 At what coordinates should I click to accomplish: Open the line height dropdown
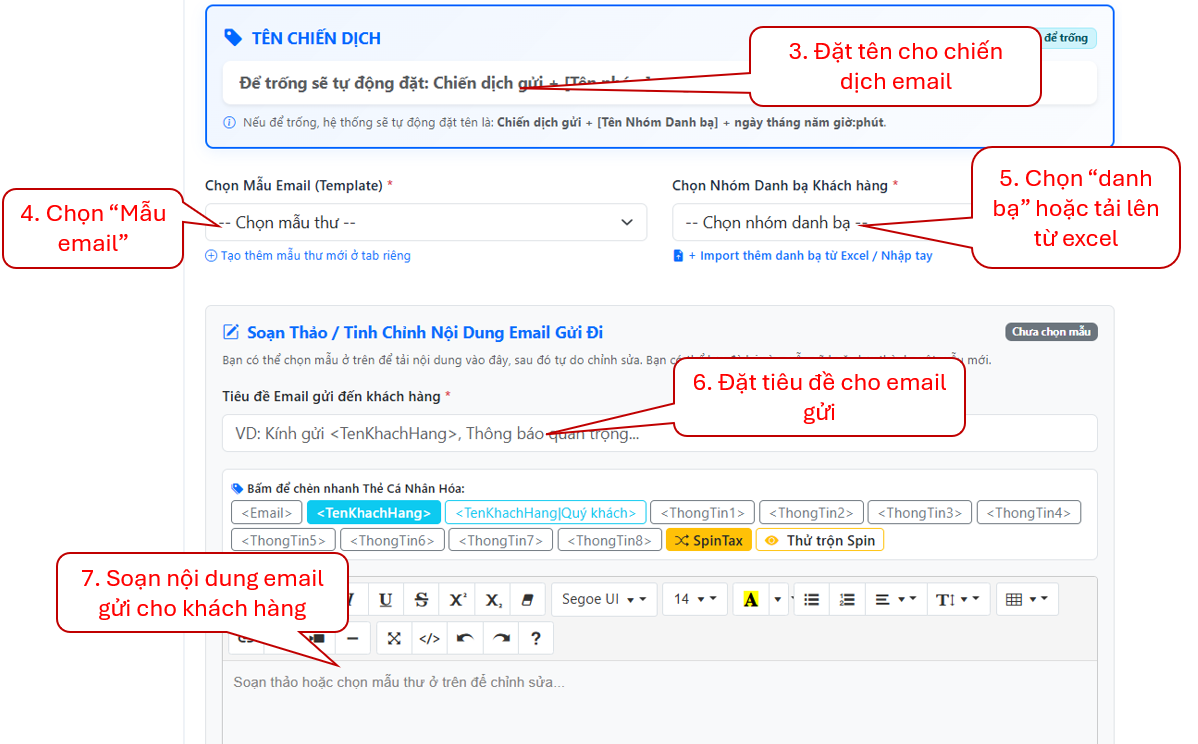click(x=958, y=600)
